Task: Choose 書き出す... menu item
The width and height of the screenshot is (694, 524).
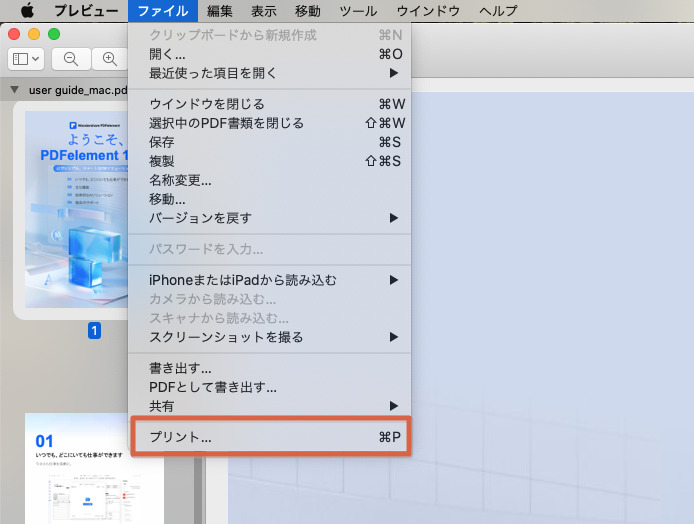Action: pos(270,368)
